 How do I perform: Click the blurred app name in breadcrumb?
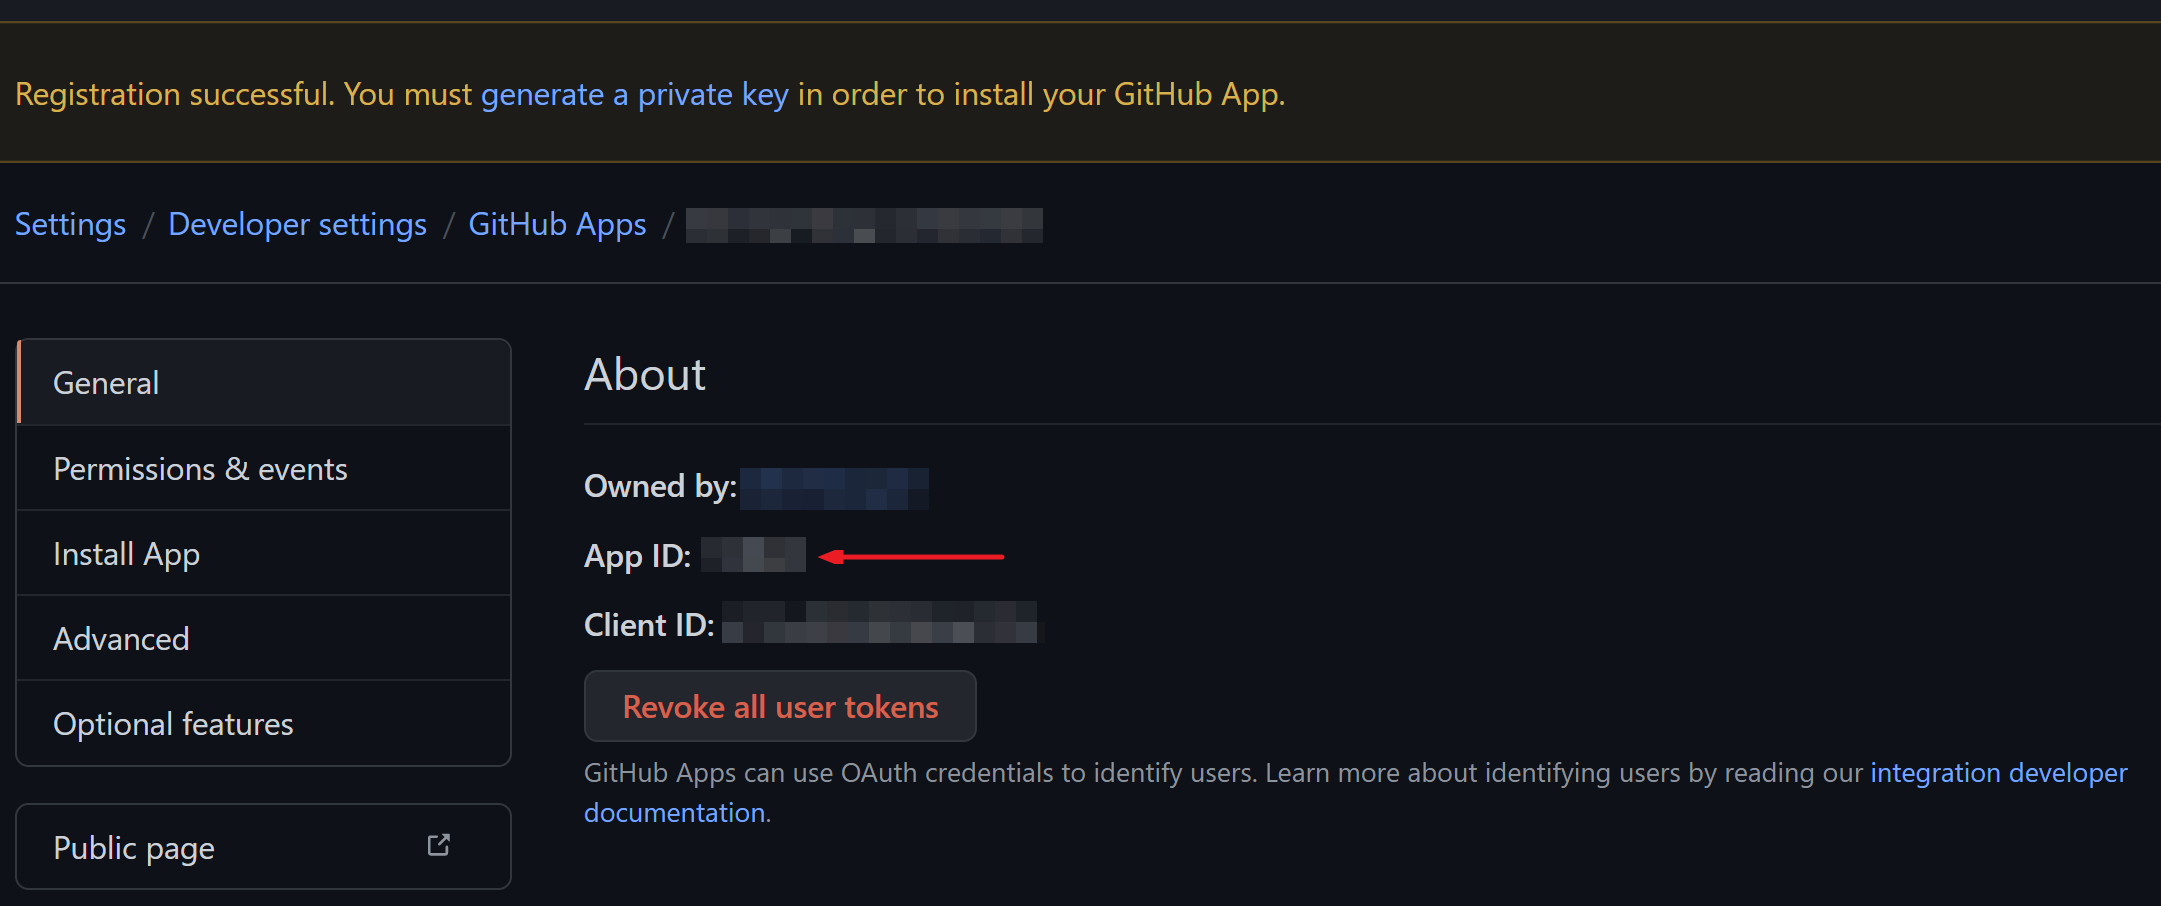864,225
